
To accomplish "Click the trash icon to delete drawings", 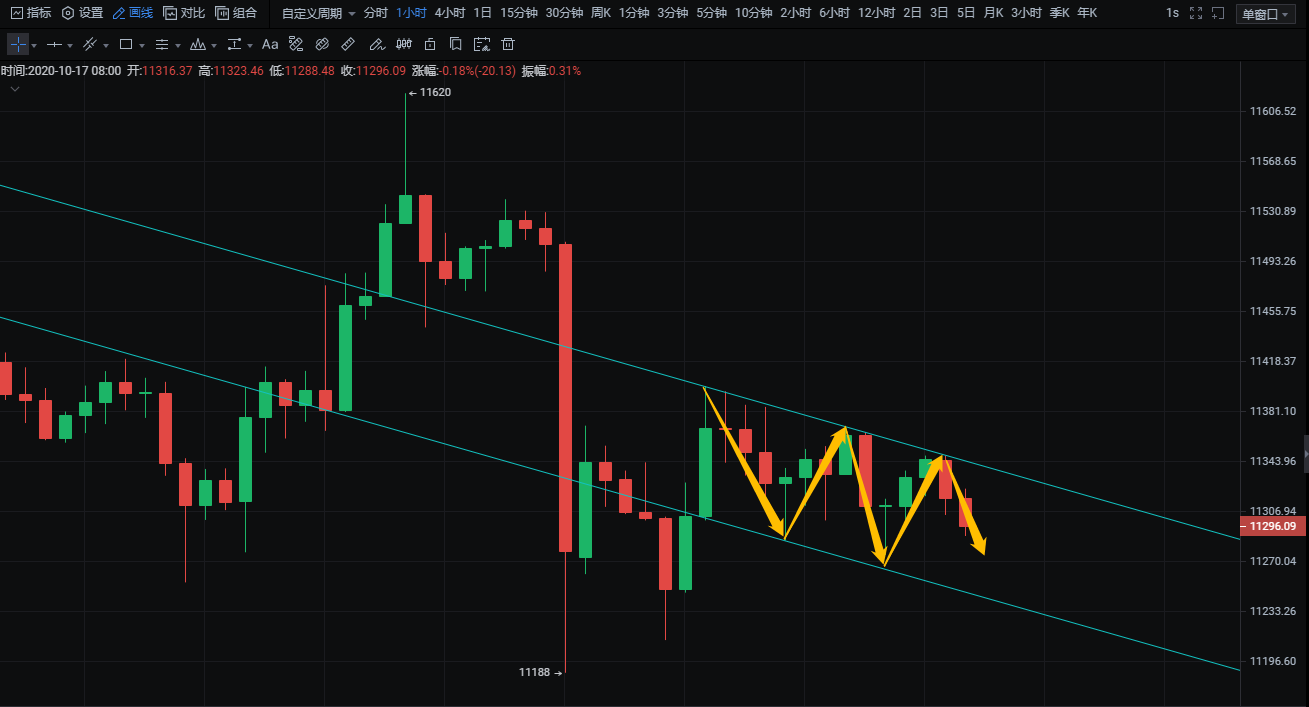I will (x=508, y=44).
